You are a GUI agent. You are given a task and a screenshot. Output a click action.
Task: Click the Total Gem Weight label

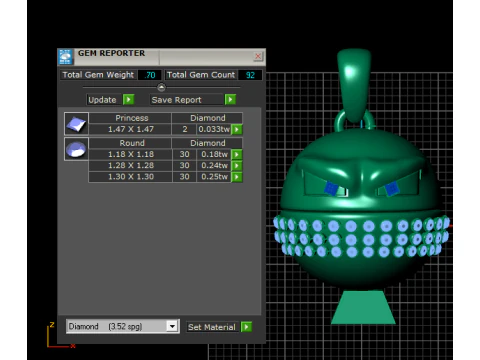point(98,75)
